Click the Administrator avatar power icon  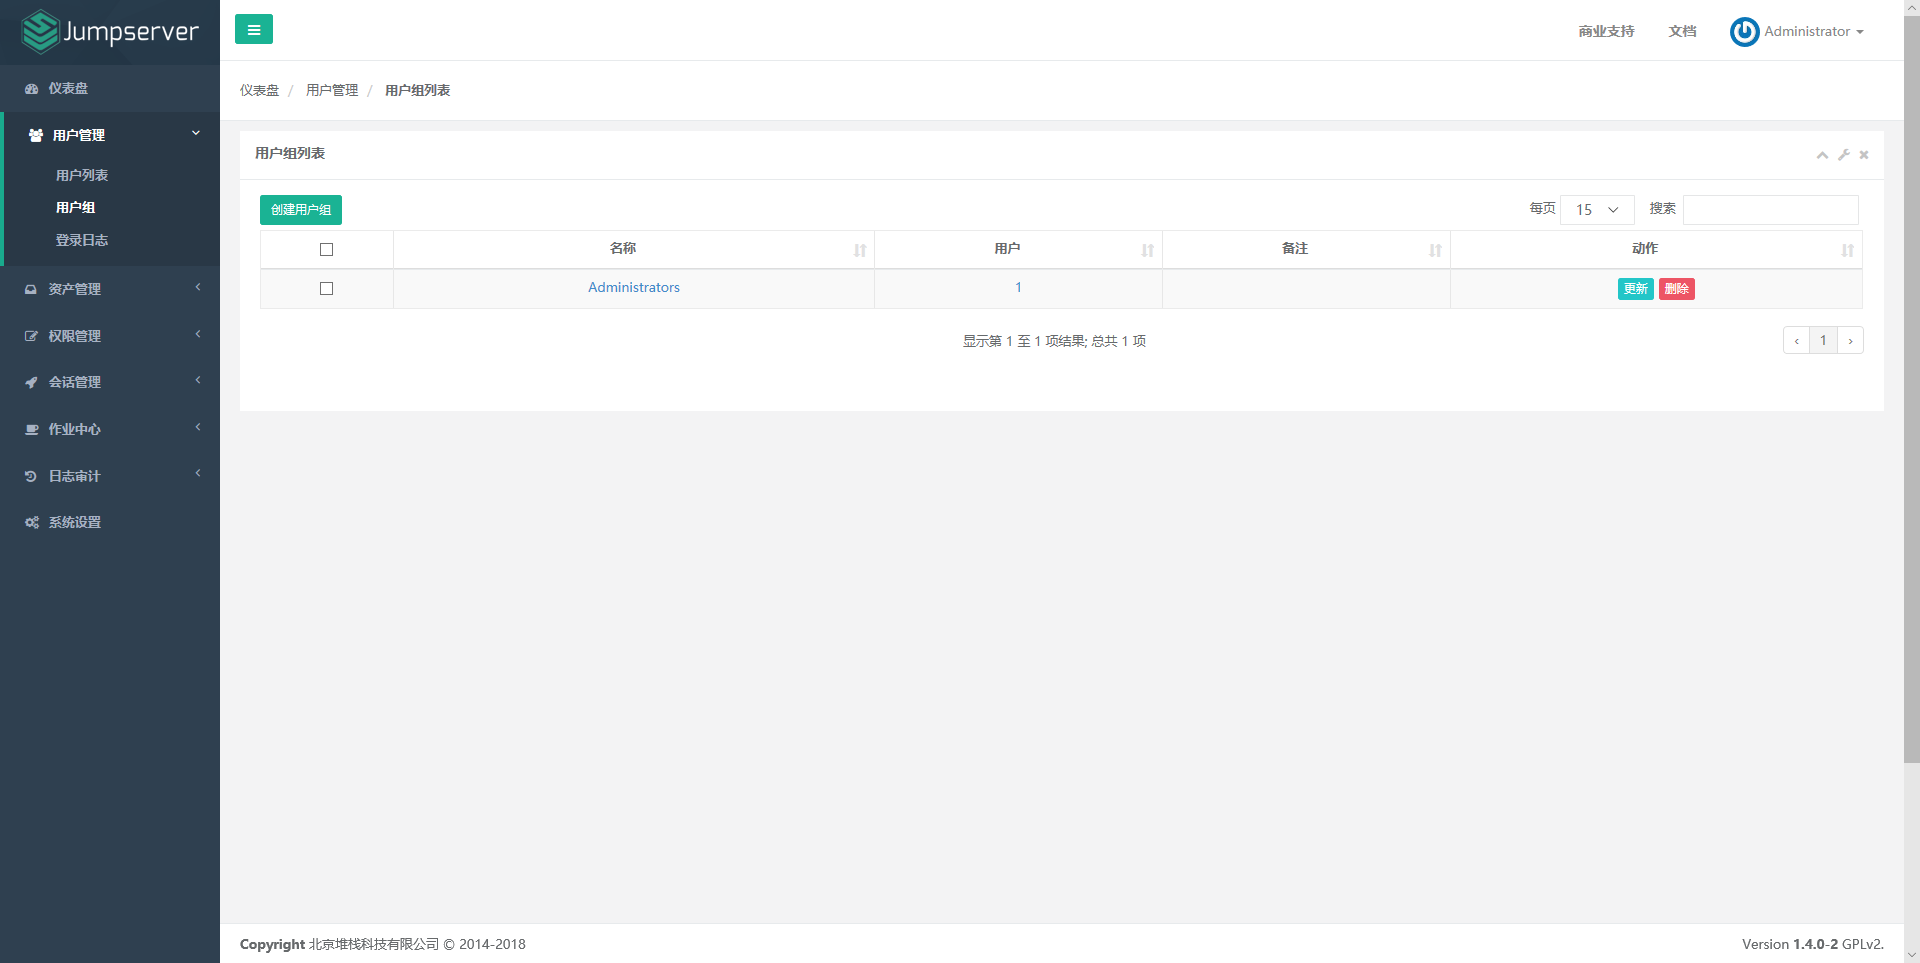tap(1744, 32)
